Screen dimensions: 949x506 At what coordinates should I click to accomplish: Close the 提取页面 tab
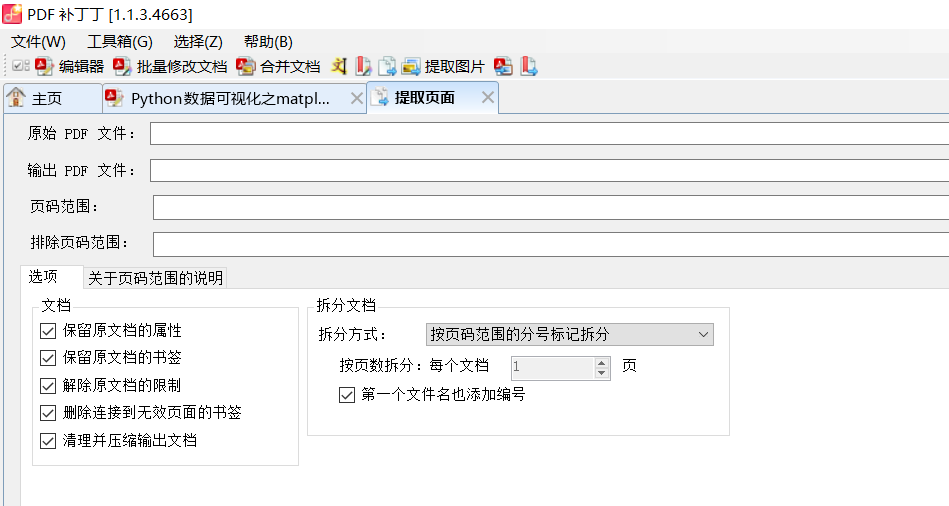(488, 97)
